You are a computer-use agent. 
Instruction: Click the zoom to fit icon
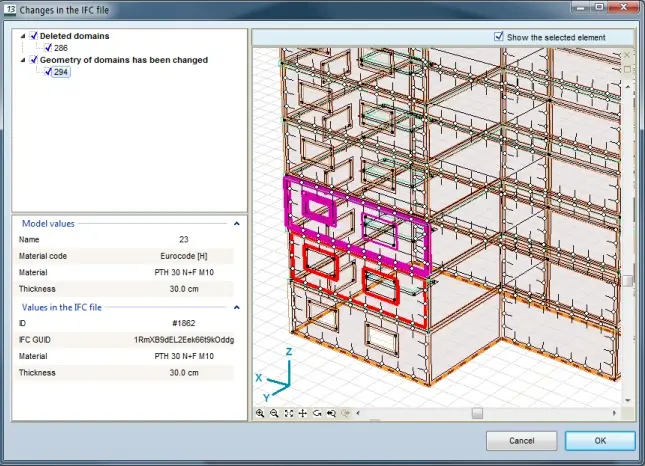[x=289, y=412]
